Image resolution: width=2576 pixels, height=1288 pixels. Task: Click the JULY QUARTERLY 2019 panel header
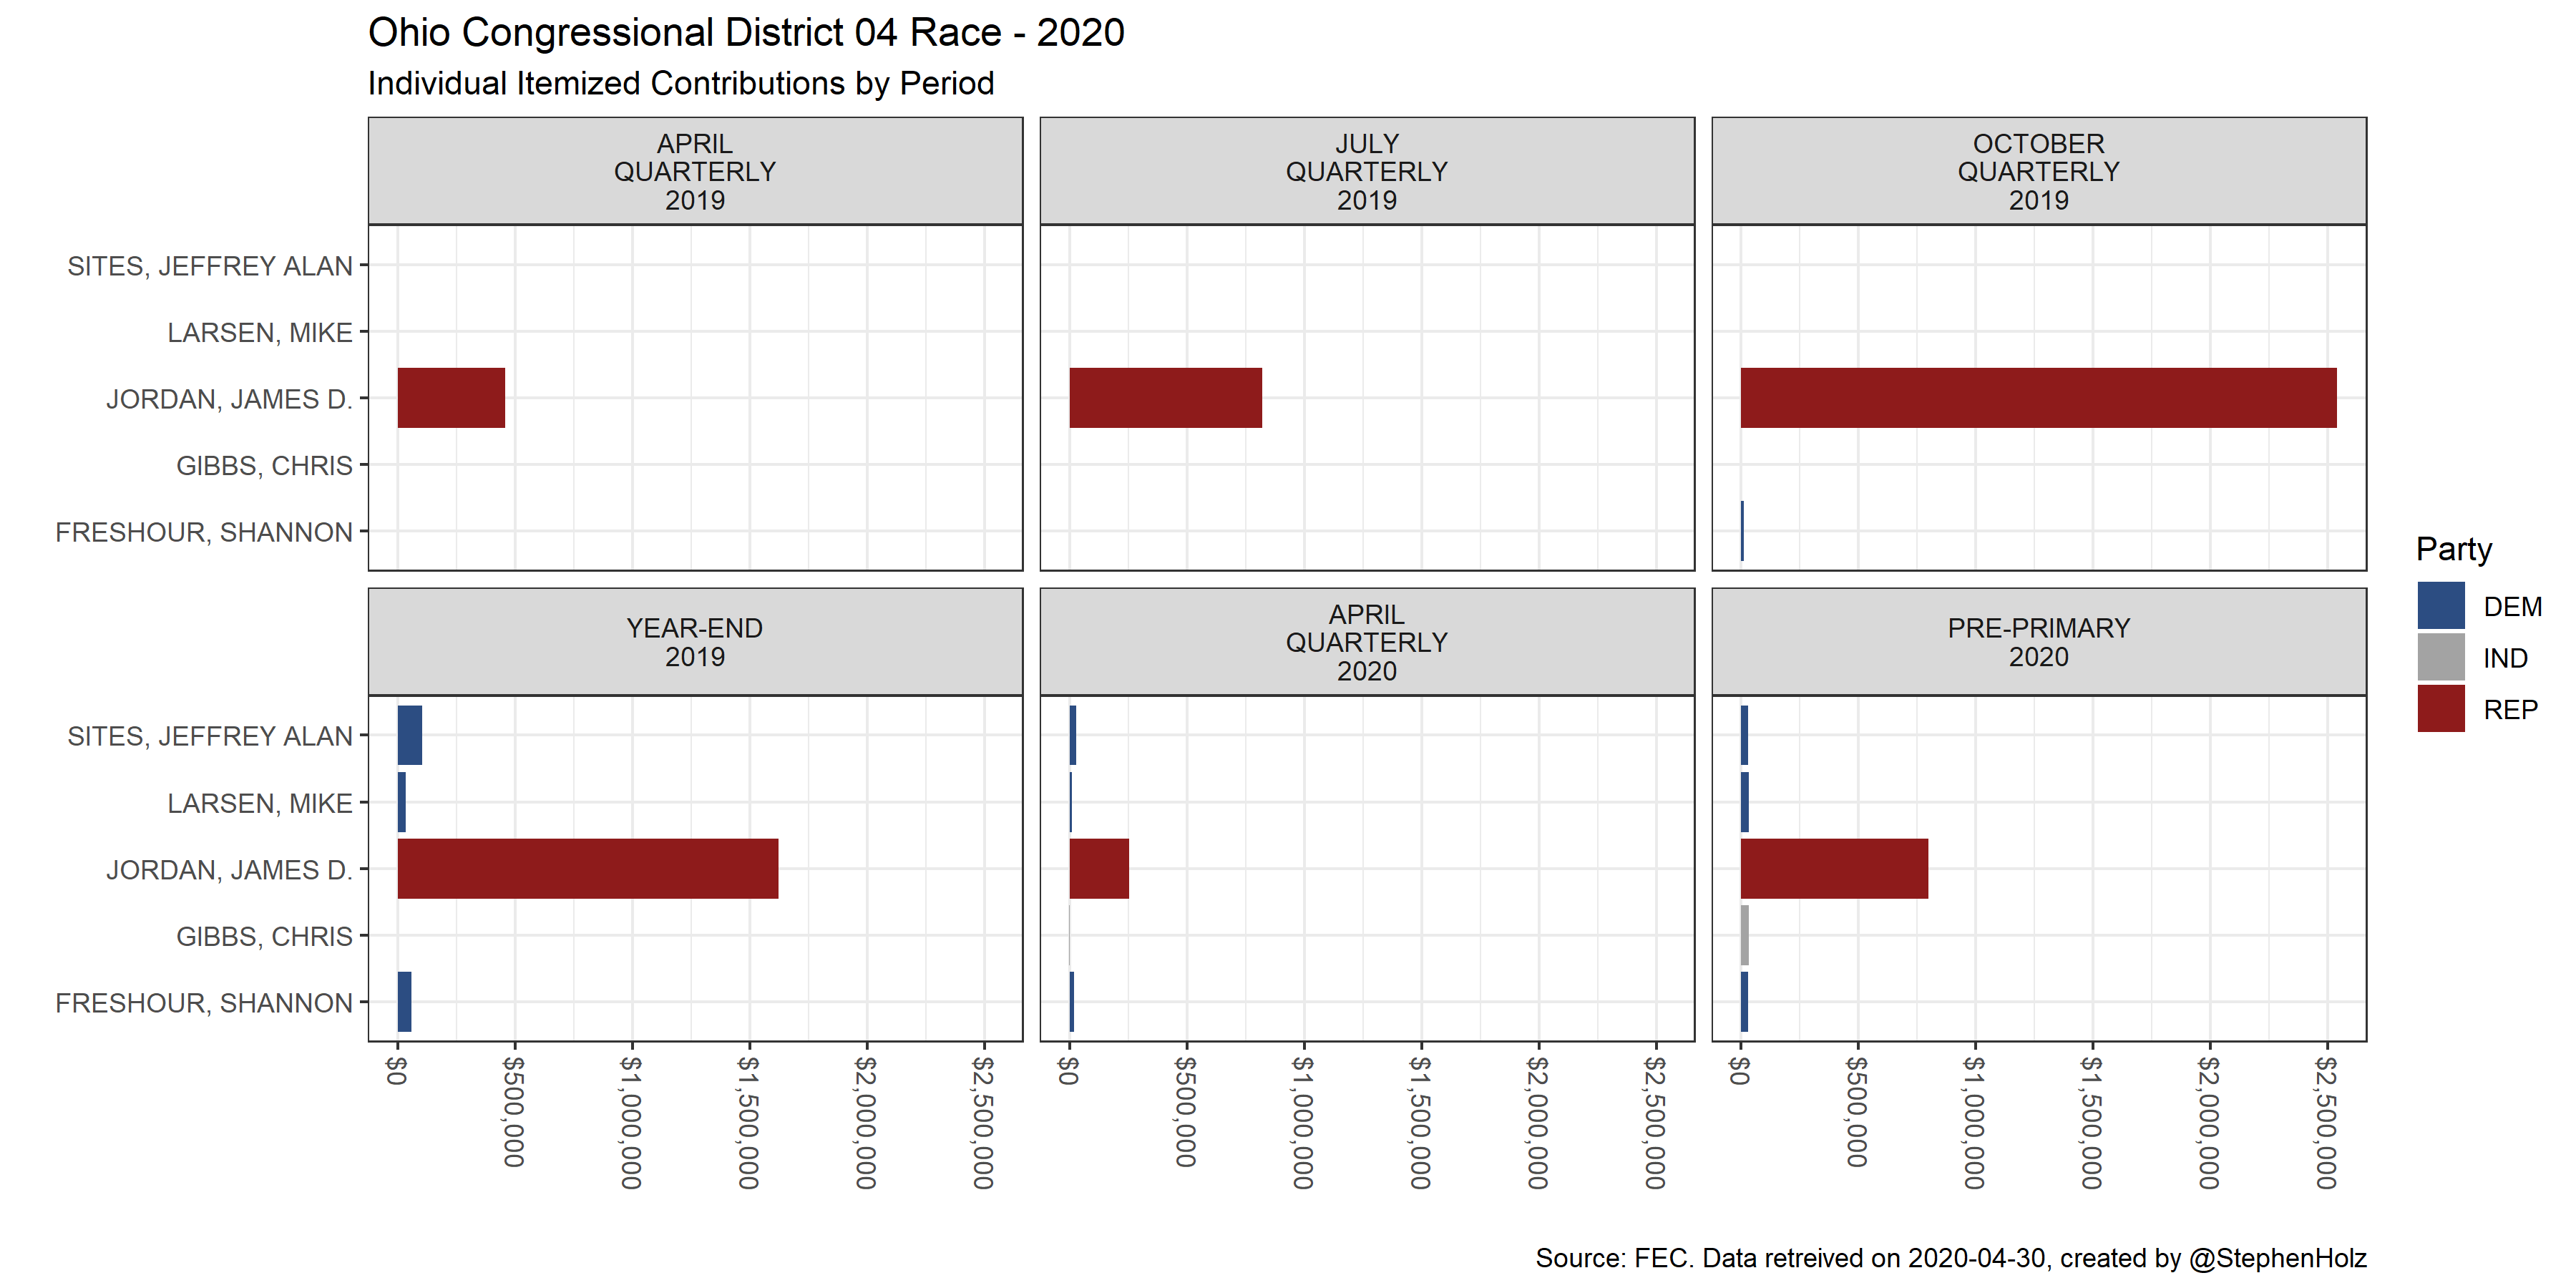point(1366,171)
